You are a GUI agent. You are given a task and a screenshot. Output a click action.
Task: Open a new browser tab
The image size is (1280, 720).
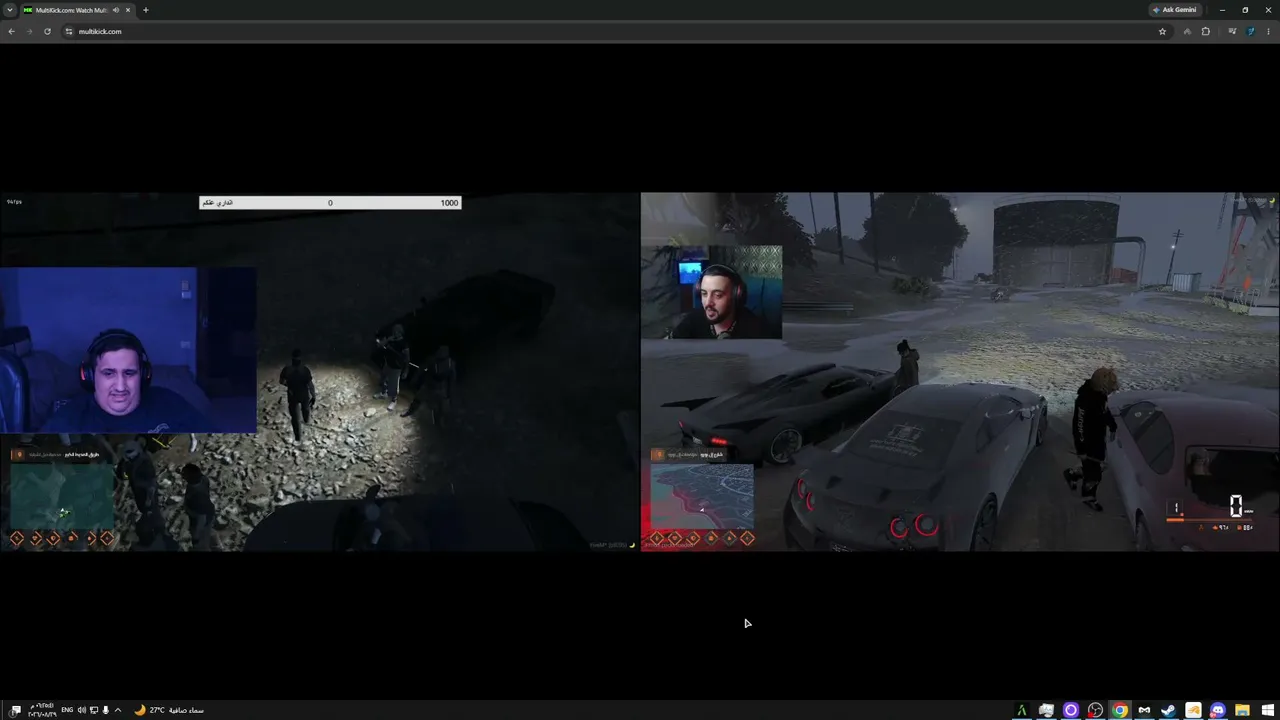point(146,10)
